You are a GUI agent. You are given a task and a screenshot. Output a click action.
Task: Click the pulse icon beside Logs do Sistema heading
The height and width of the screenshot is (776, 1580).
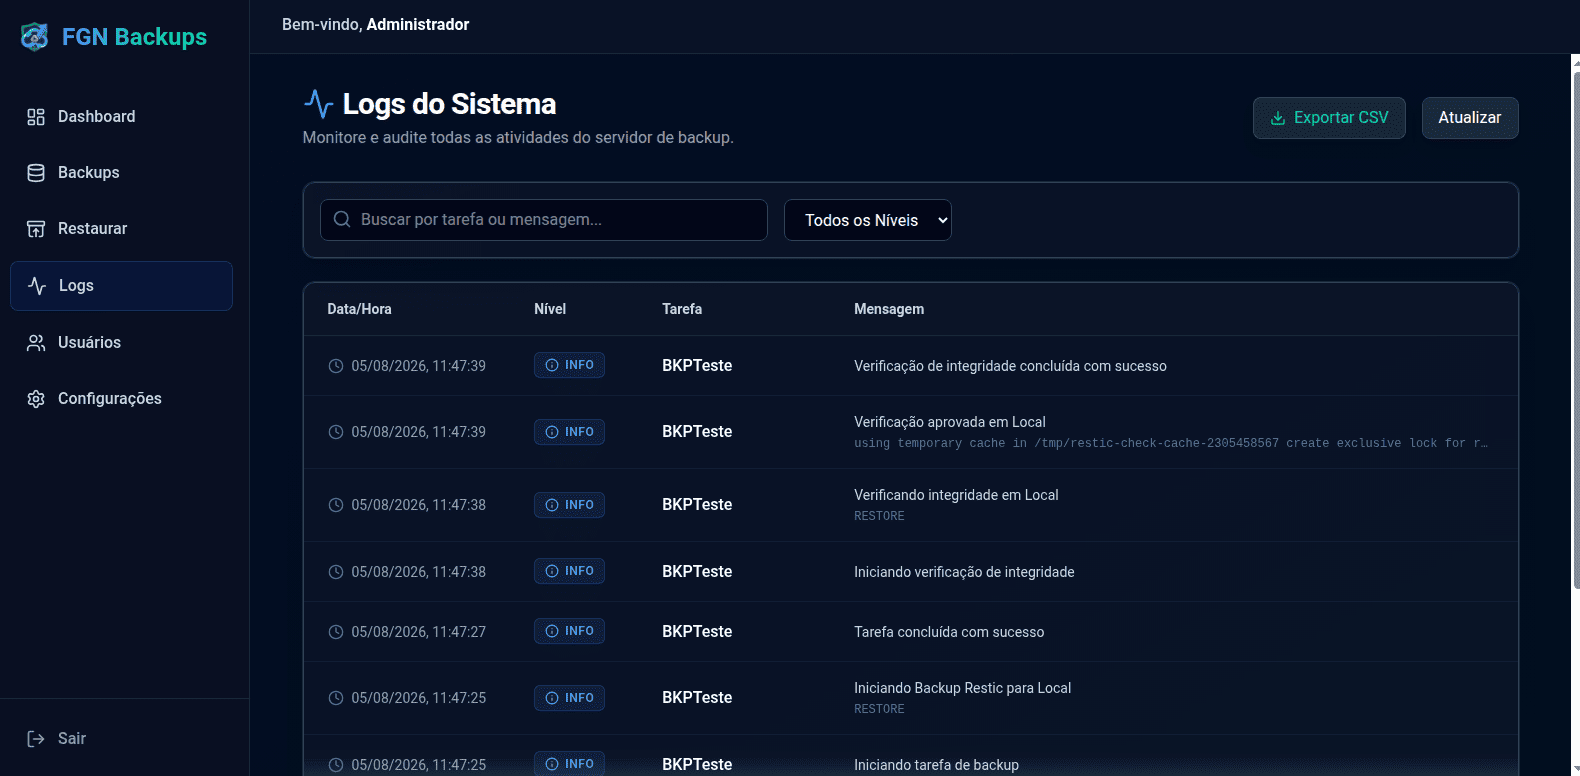coord(318,104)
